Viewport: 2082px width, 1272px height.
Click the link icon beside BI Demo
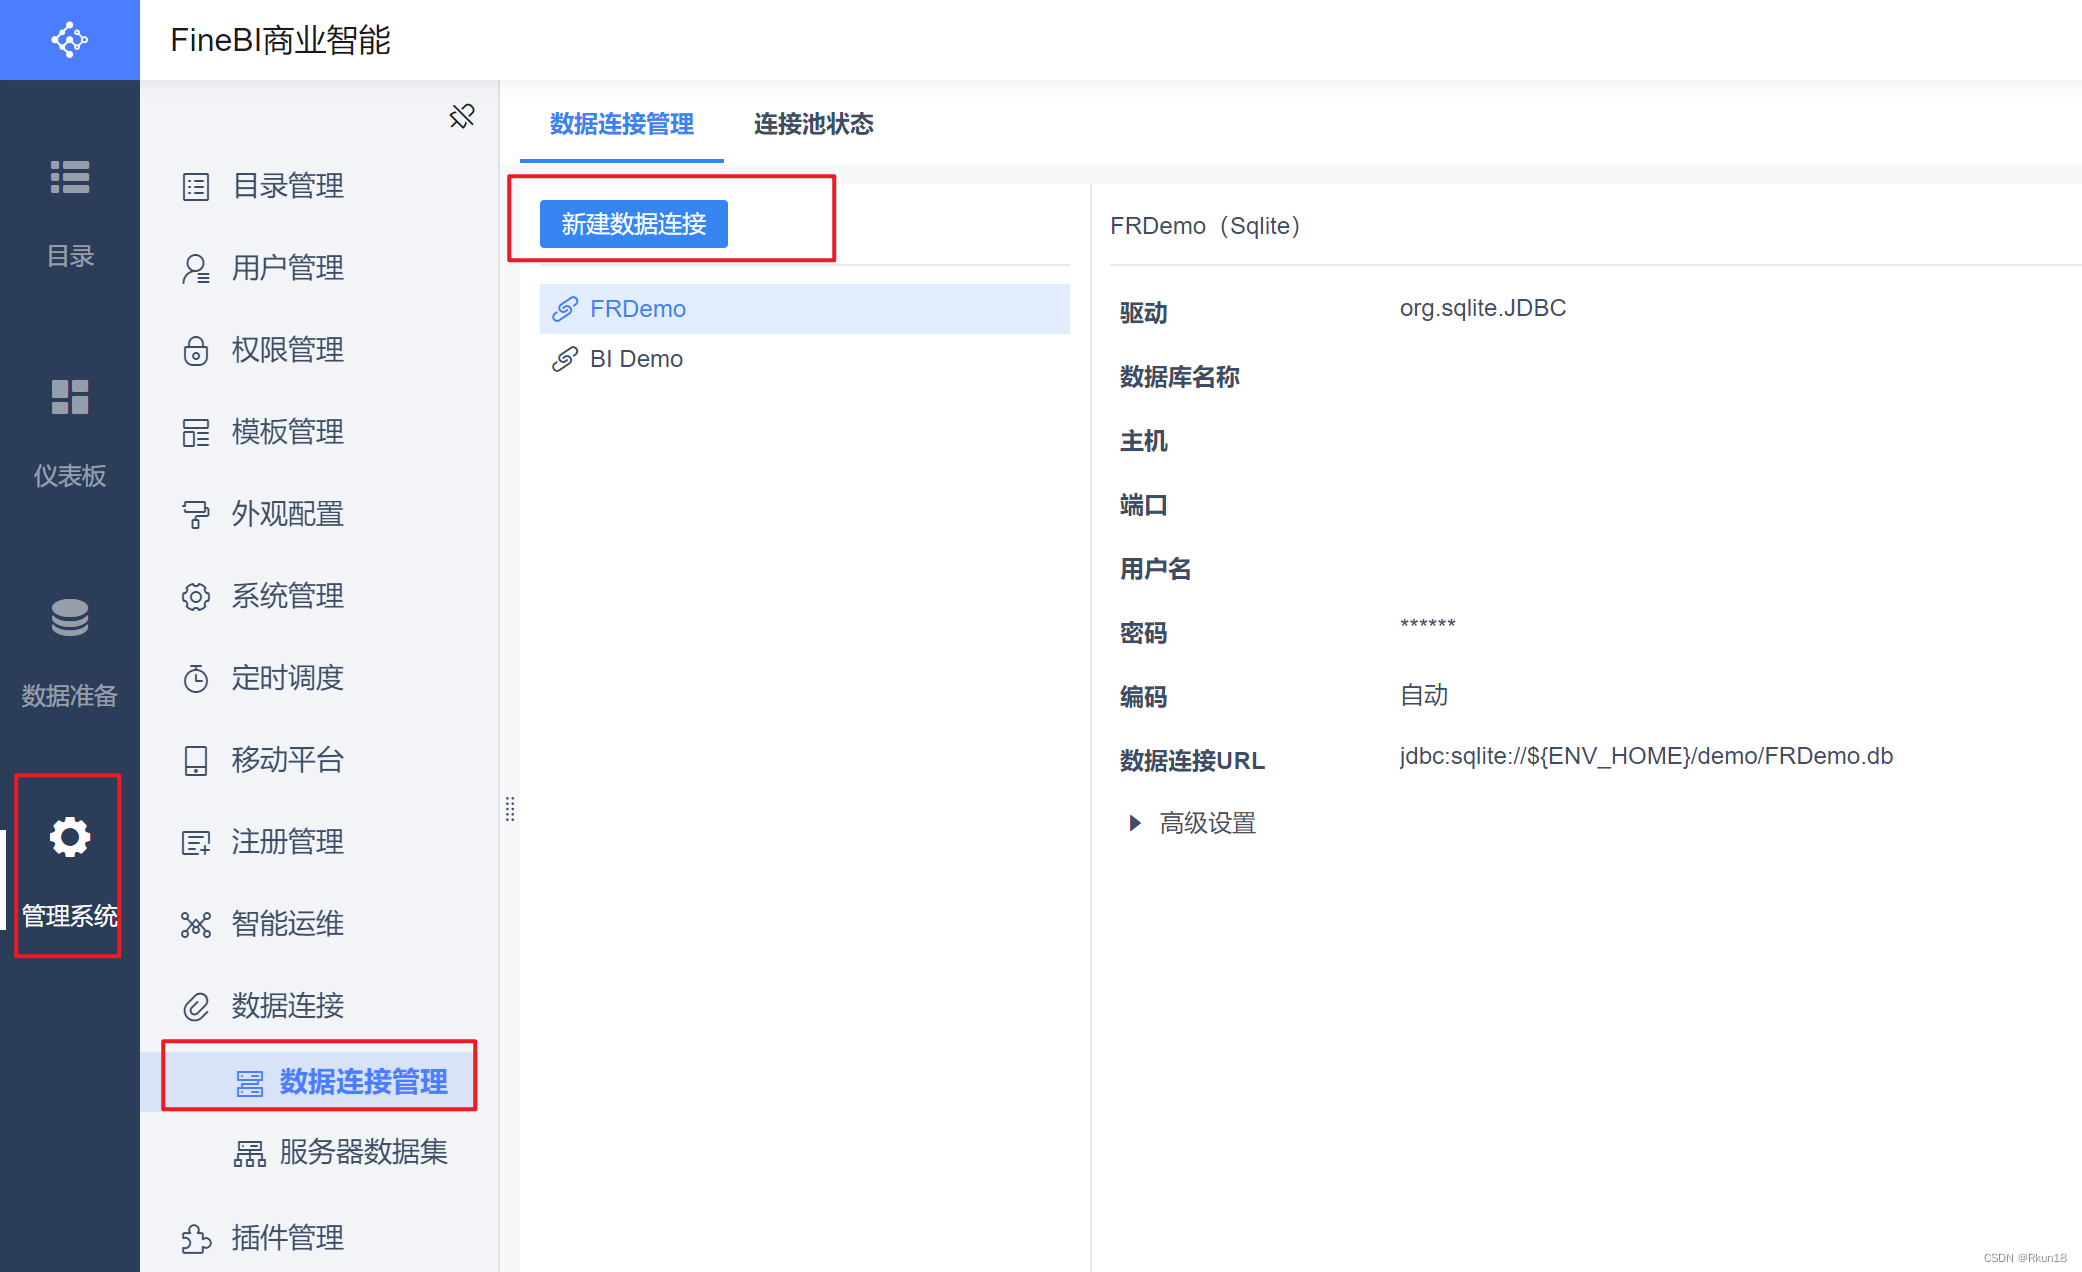[565, 359]
